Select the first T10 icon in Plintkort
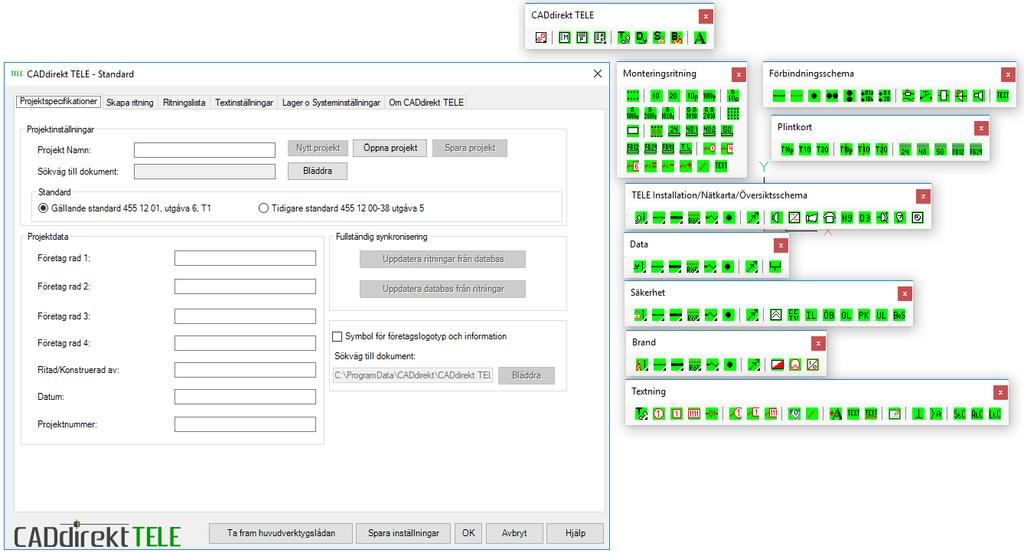The height and width of the screenshot is (553, 1024). click(x=805, y=150)
